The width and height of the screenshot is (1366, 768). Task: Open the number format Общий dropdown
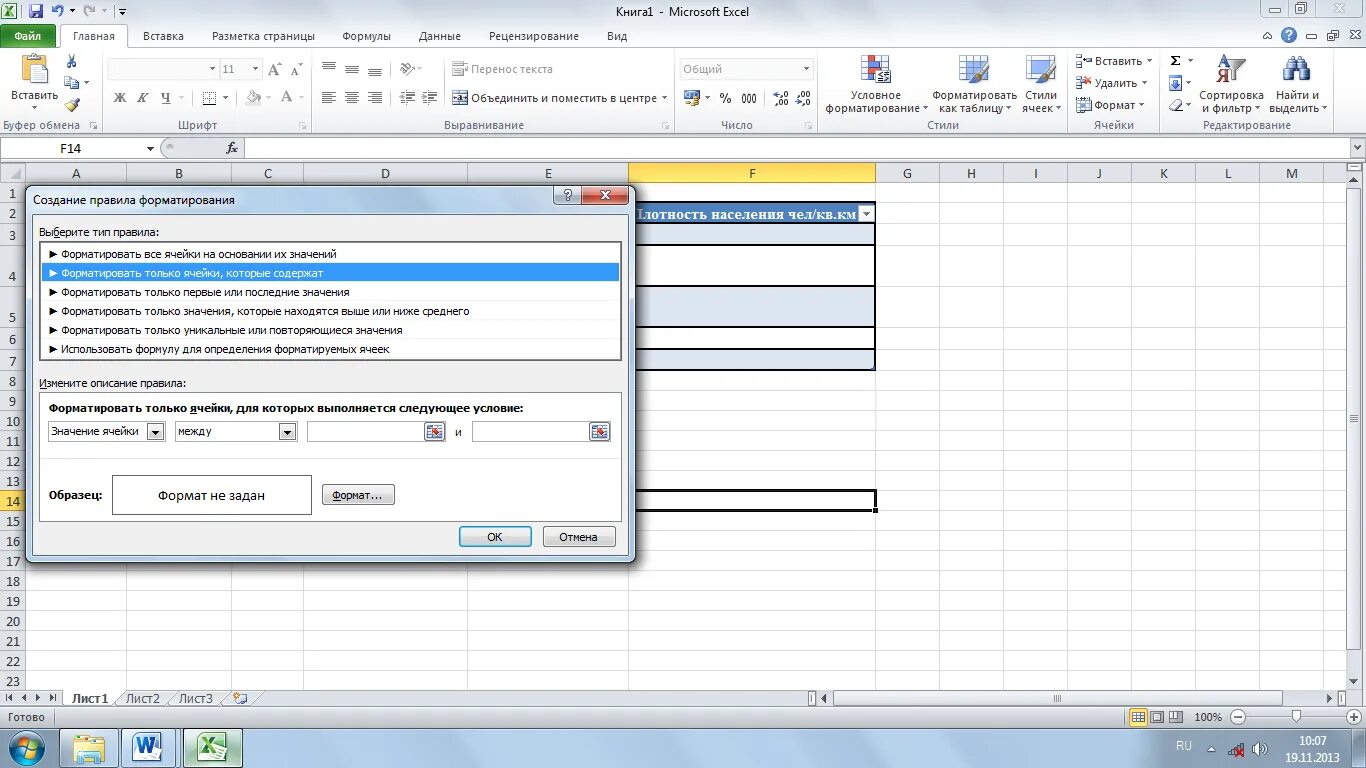point(806,69)
